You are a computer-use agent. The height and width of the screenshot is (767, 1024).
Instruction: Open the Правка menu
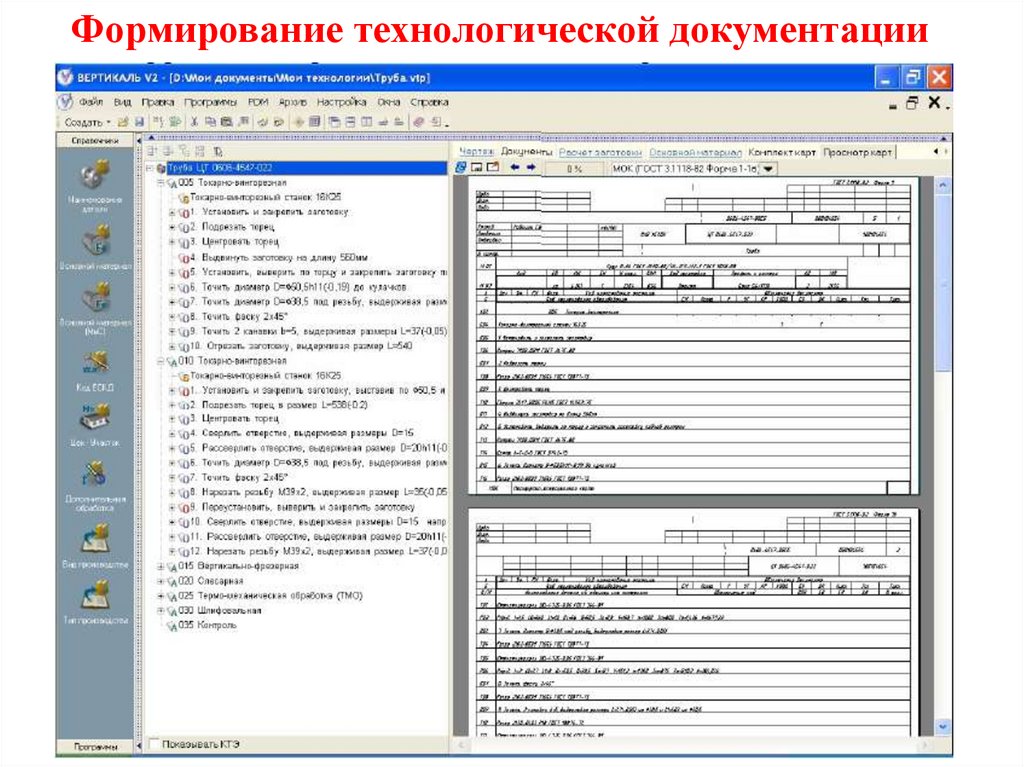pos(157,102)
